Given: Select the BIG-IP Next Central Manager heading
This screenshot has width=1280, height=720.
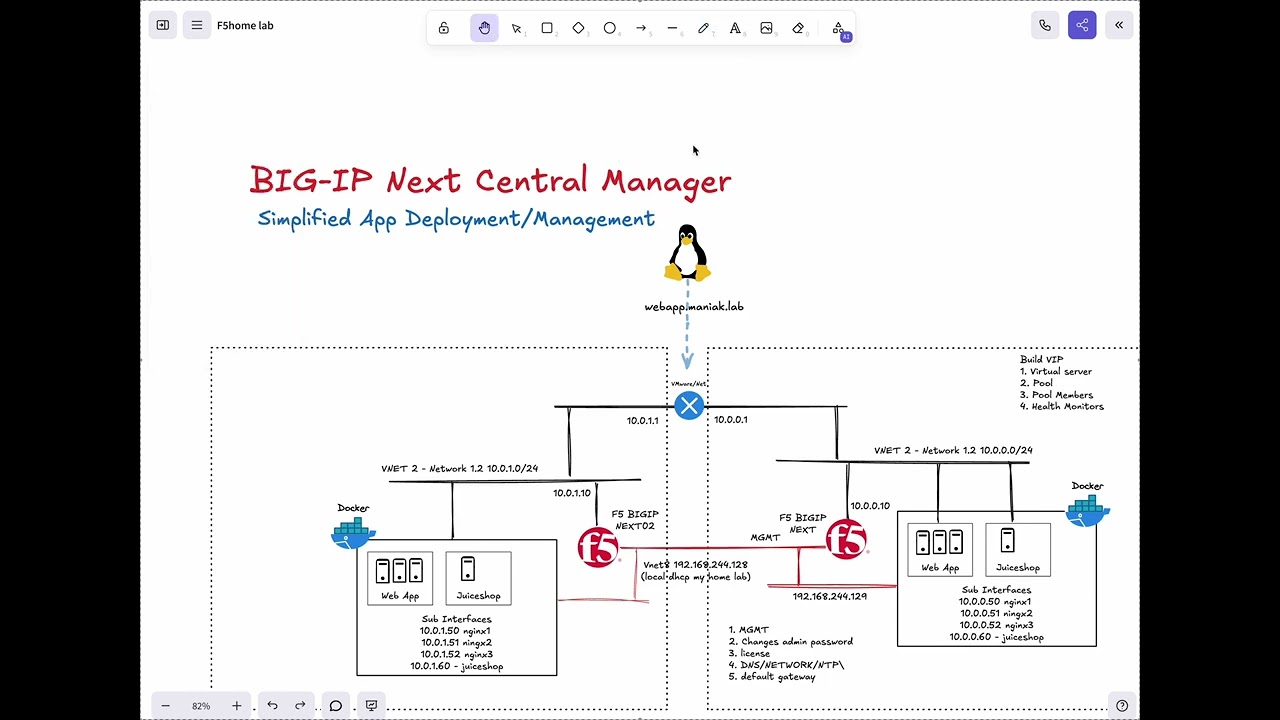Looking at the screenshot, I should pos(490,181).
